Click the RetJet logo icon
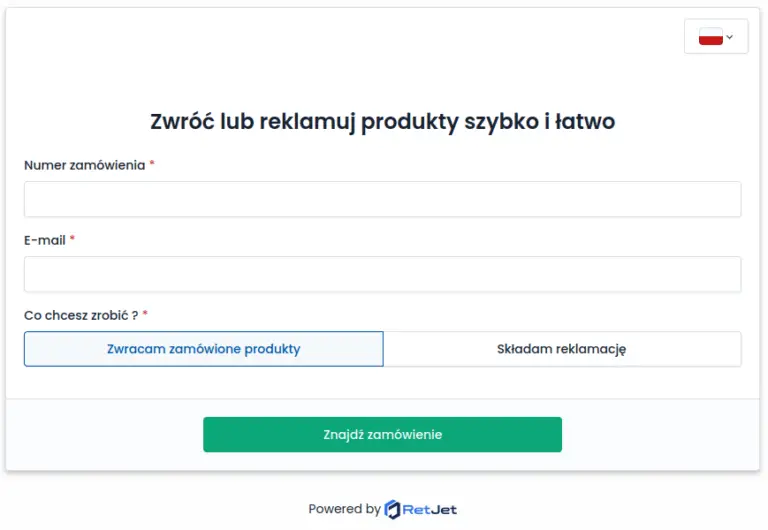The image size is (768, 530). point(393,509)
